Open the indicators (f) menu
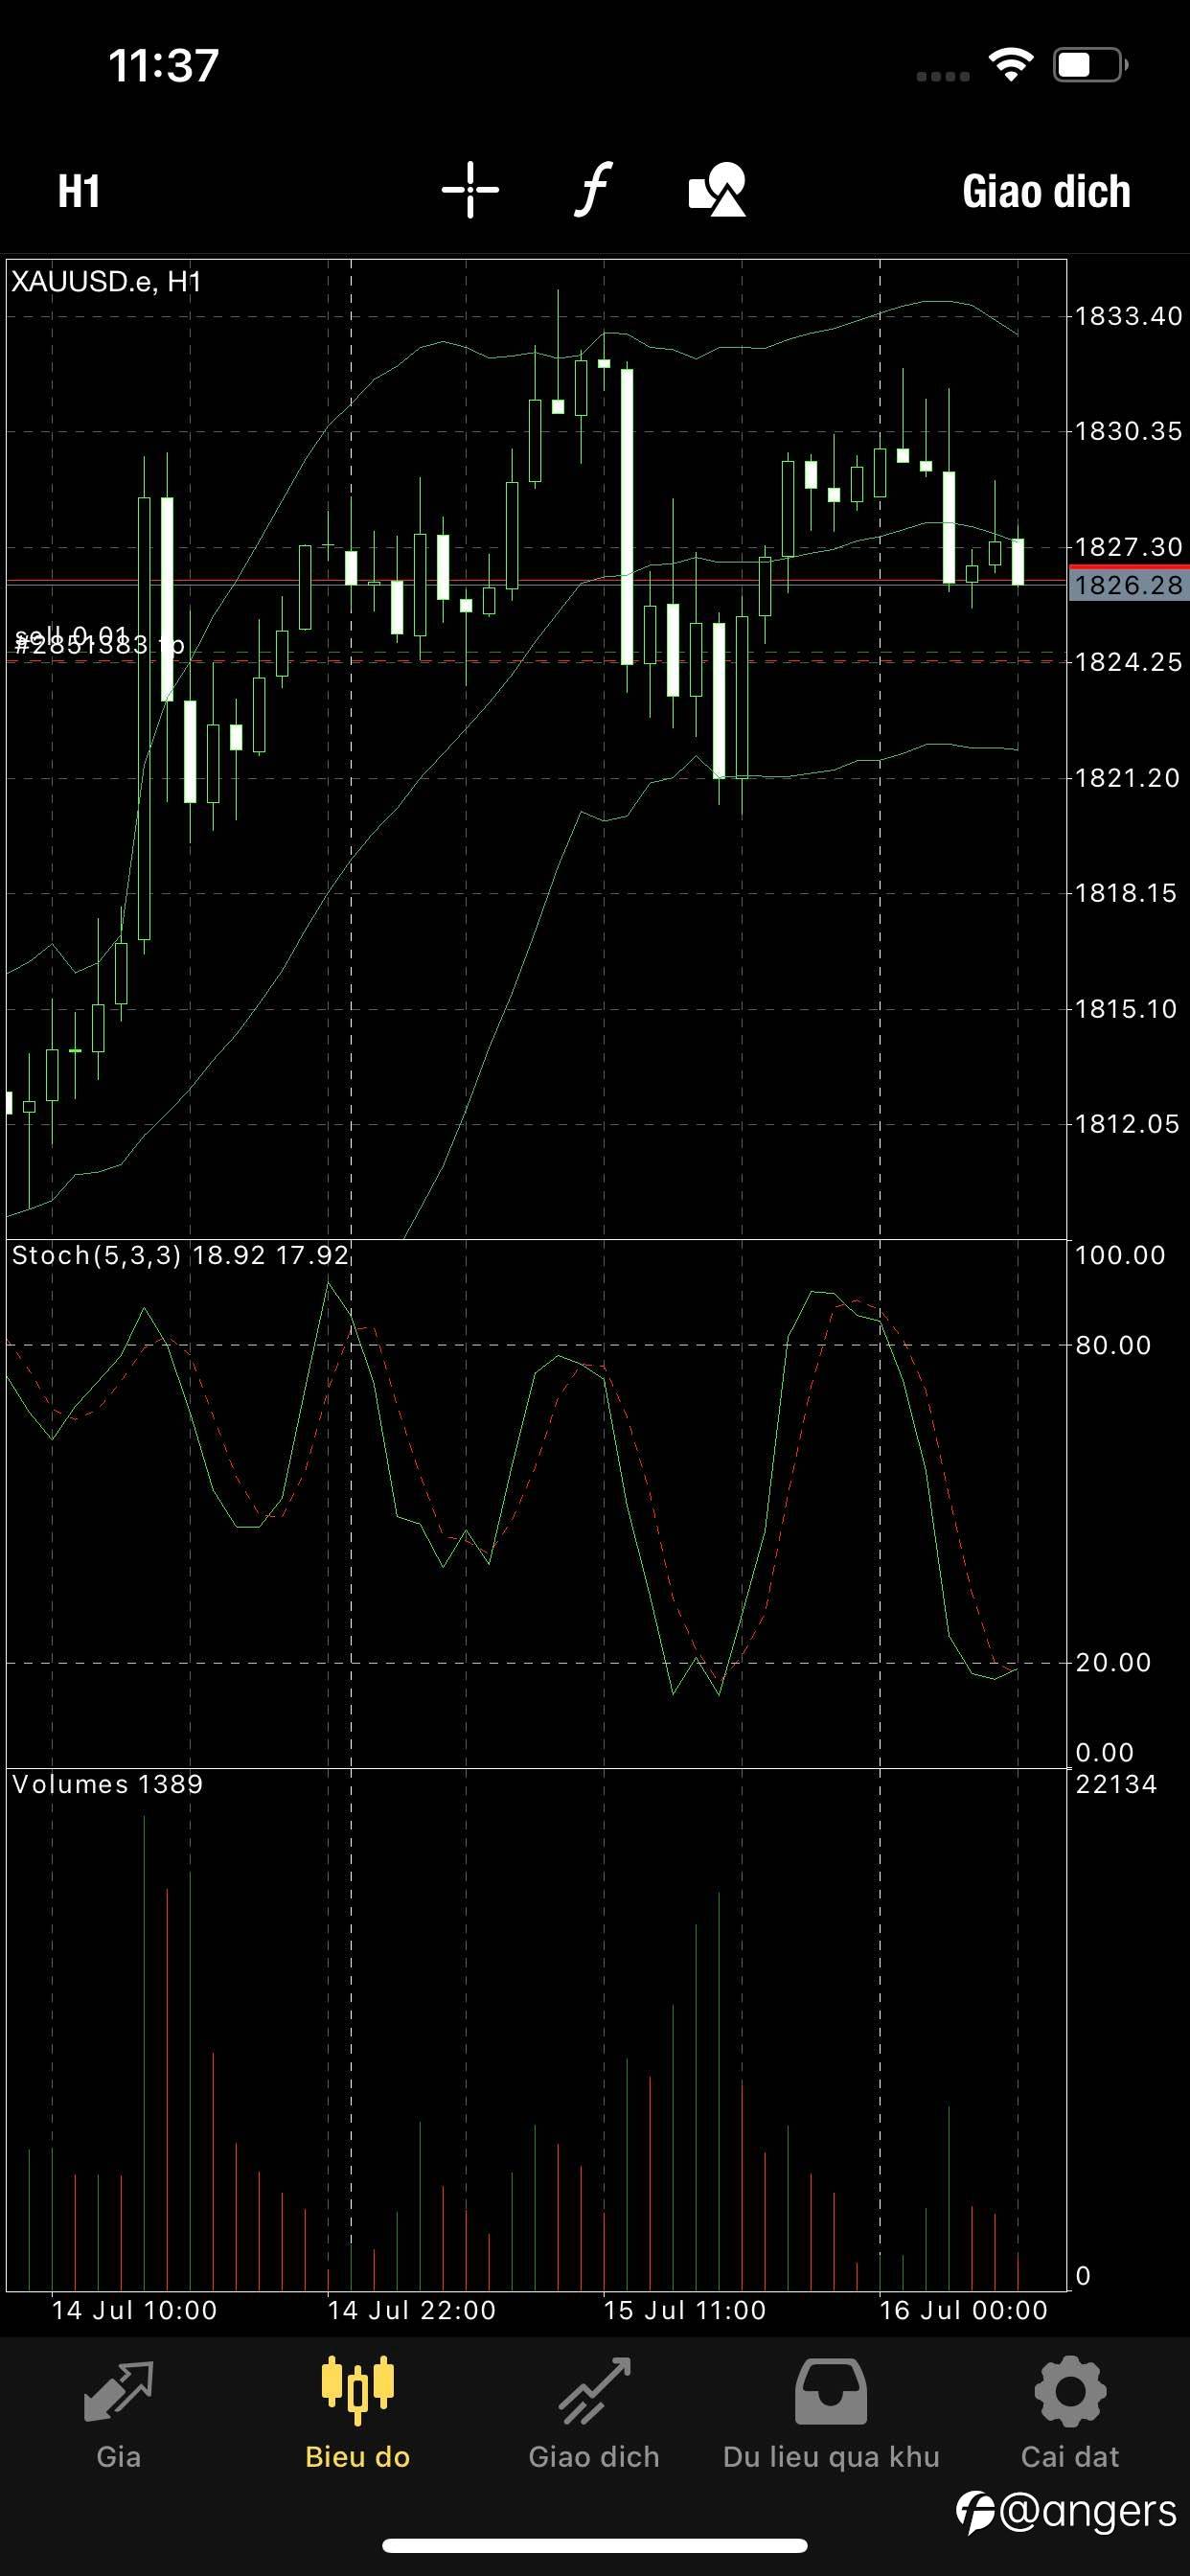The height and width of the screenshot is (2576, 1190). [x=593, y=189]
